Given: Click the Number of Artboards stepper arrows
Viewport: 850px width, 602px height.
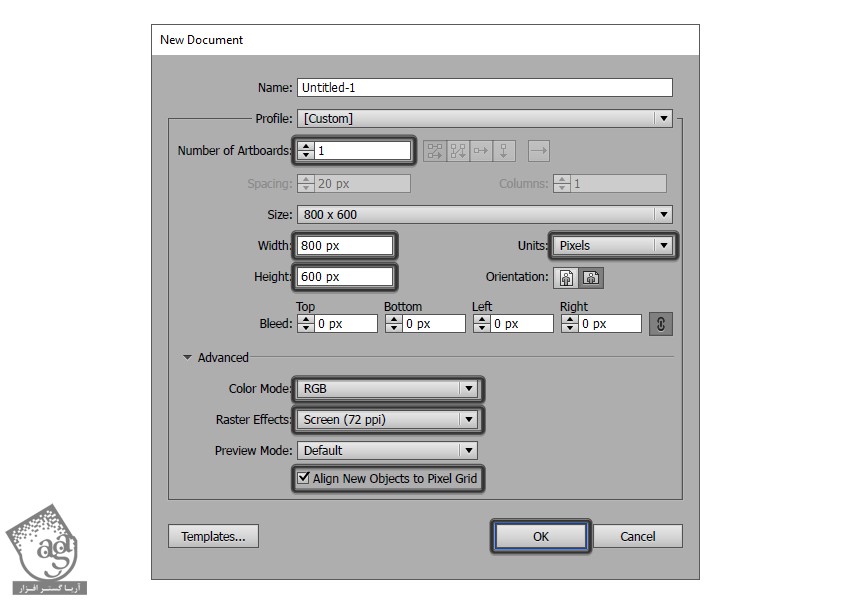Looking at the screenshot, I should click(306, 151).
